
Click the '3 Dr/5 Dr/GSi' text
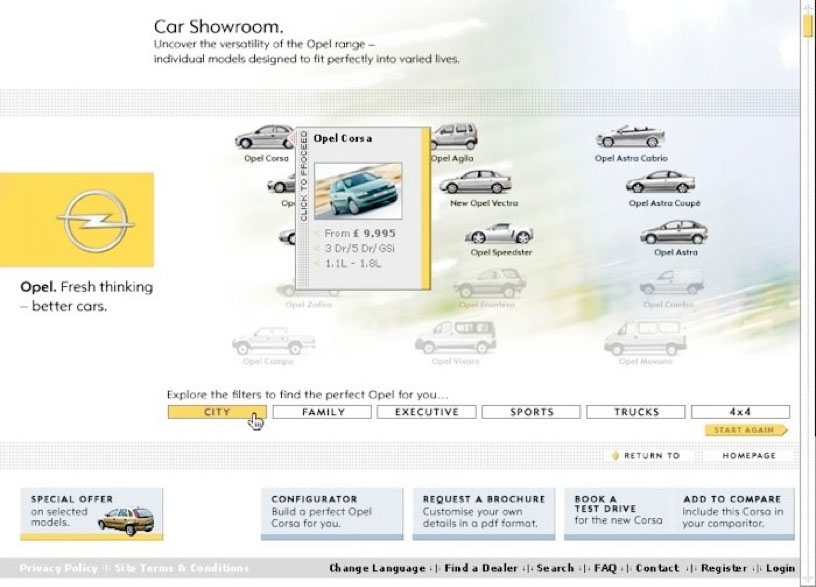[x=360, y=248]
